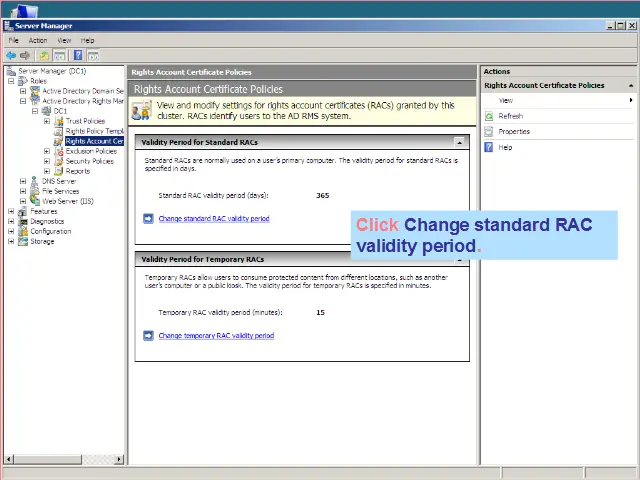The width and height of the screenshot is (640, 480).
Task: Click the arrow icon beside Change temporary RAC link
Action: tap(148, 336)
